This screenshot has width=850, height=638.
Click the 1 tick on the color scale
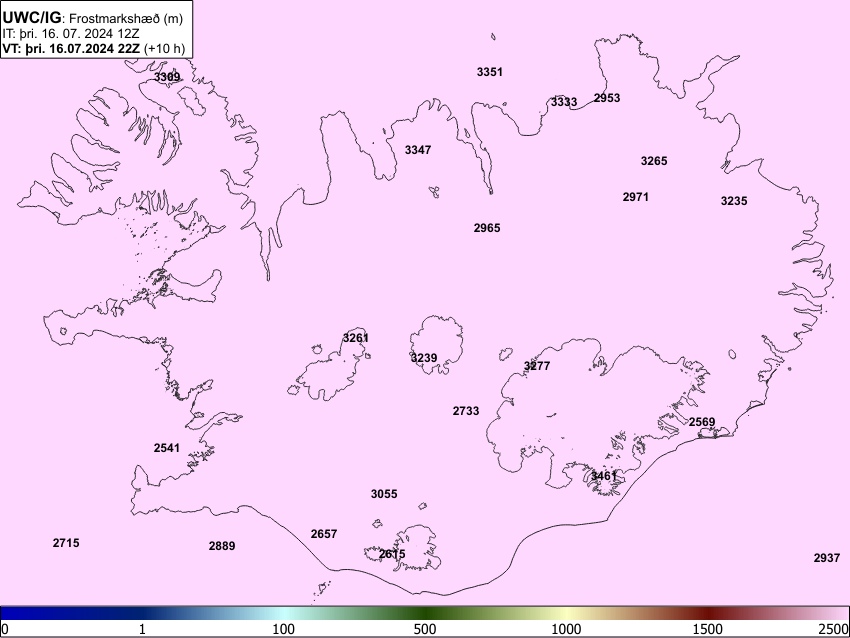(x=142, y=629)
